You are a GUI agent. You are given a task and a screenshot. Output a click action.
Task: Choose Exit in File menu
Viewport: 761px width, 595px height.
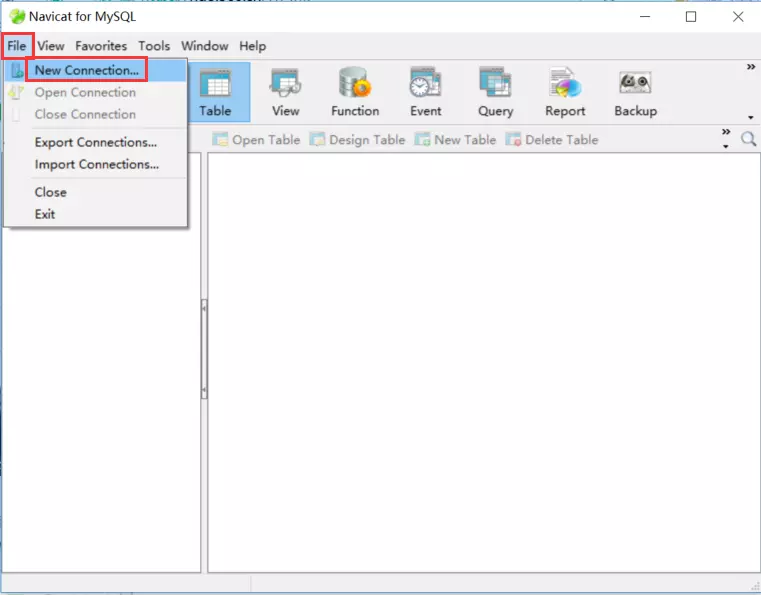(96, 214)
